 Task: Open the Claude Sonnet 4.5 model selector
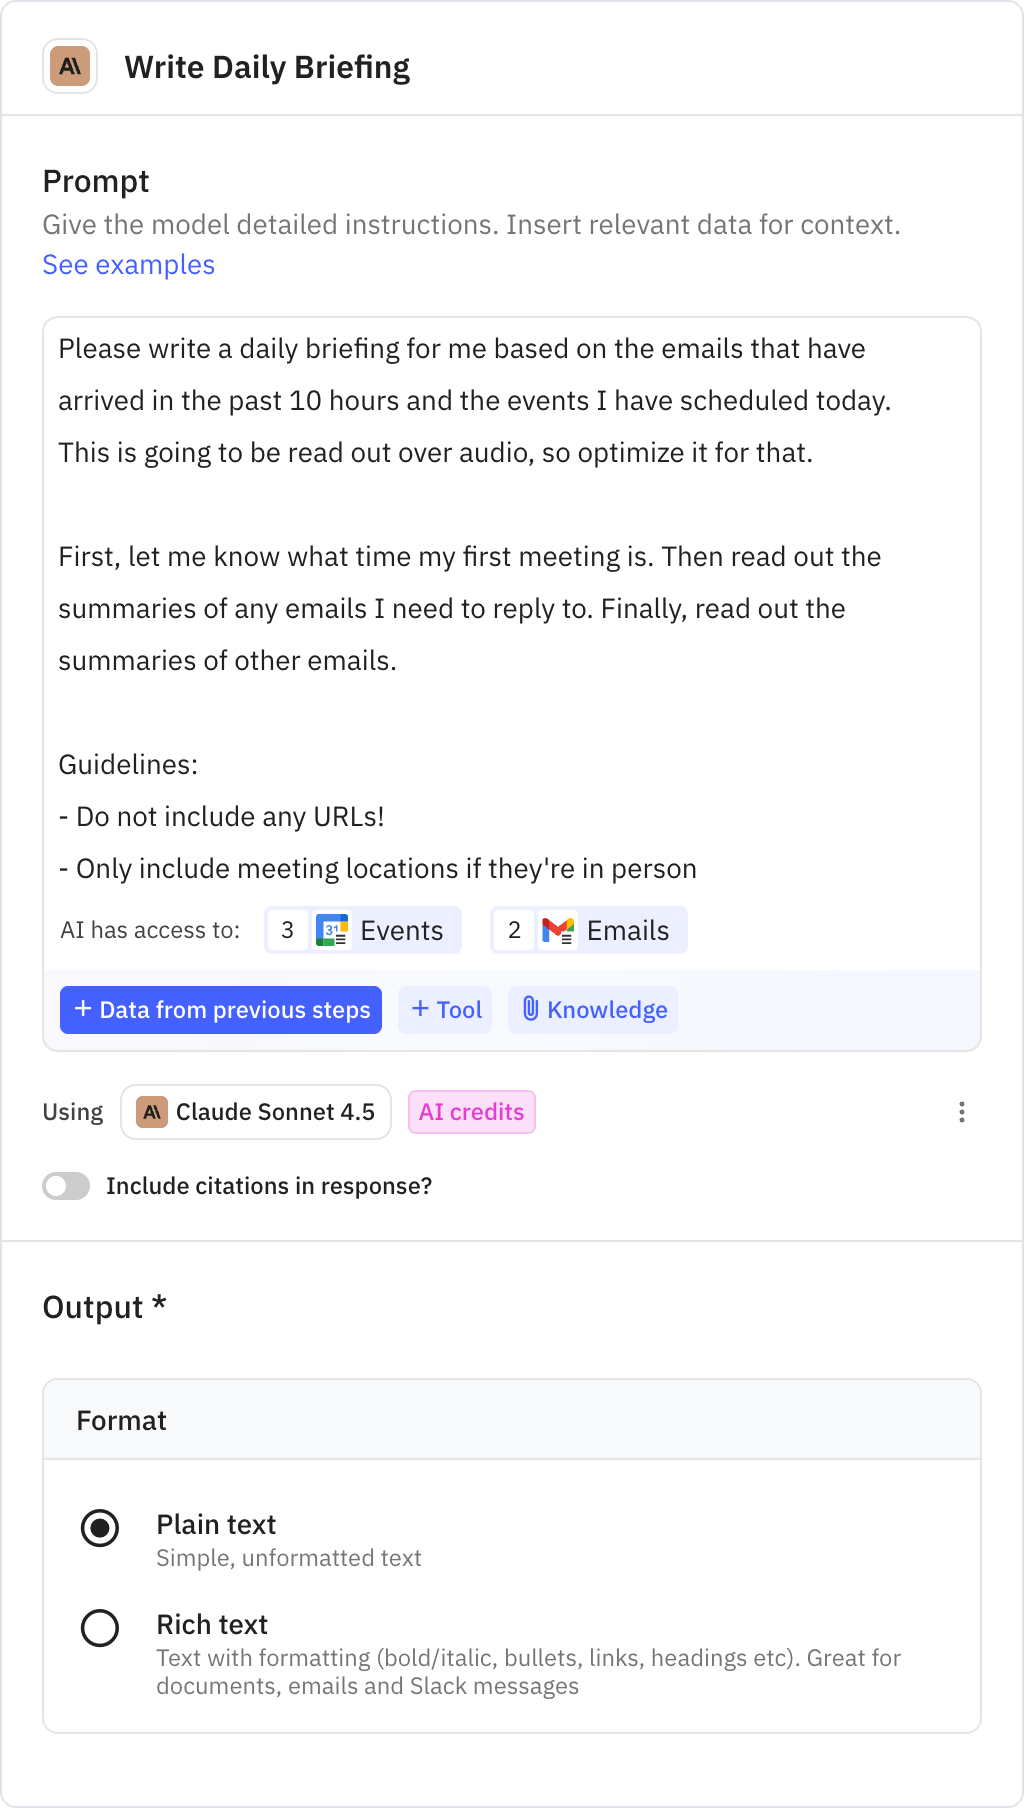255,1111
